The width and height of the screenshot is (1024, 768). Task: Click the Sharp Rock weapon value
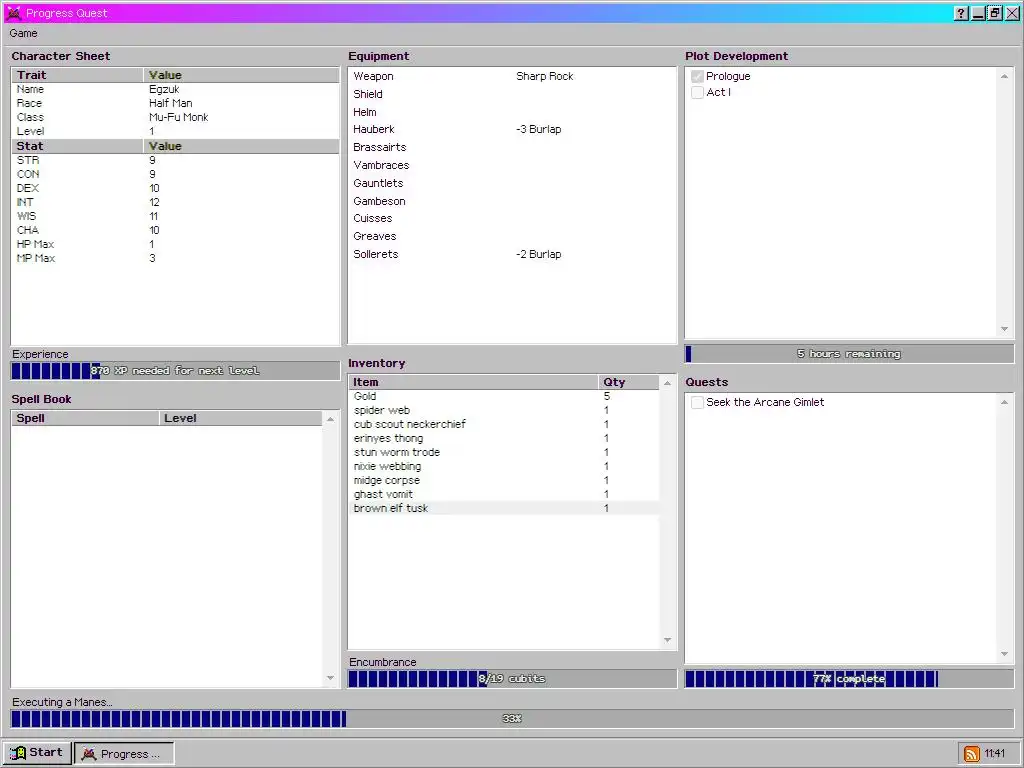pyautogui.click(x=545, y=76)
